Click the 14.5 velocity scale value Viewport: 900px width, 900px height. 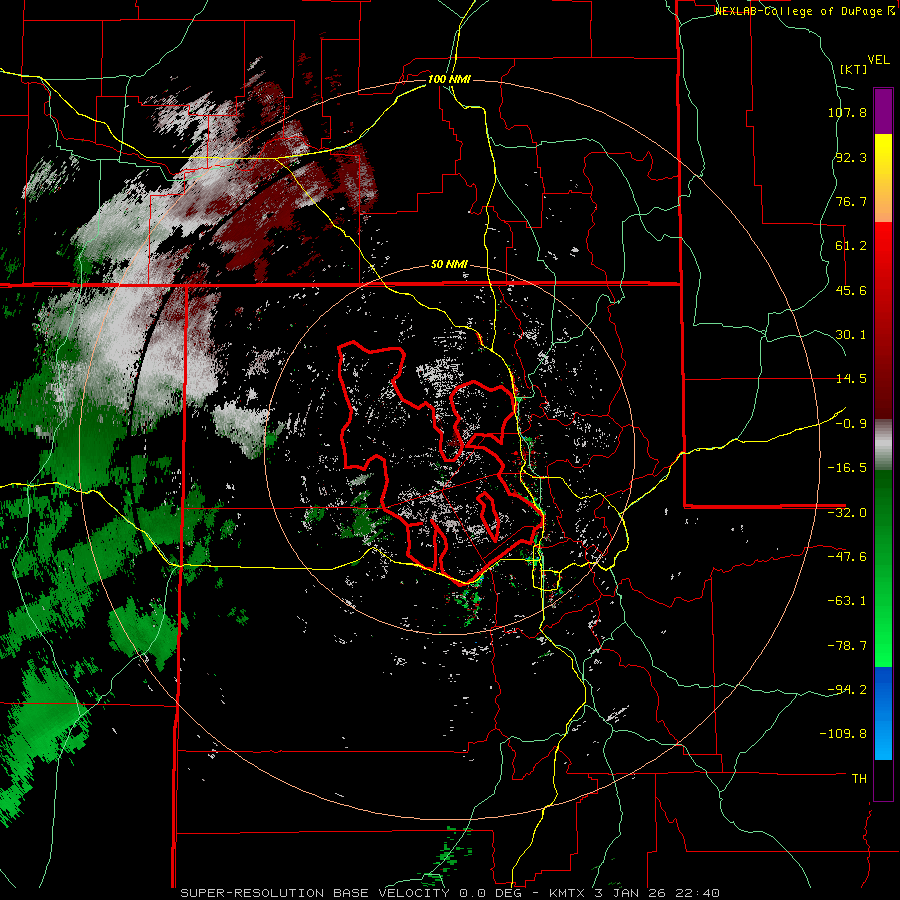(851, 379)
